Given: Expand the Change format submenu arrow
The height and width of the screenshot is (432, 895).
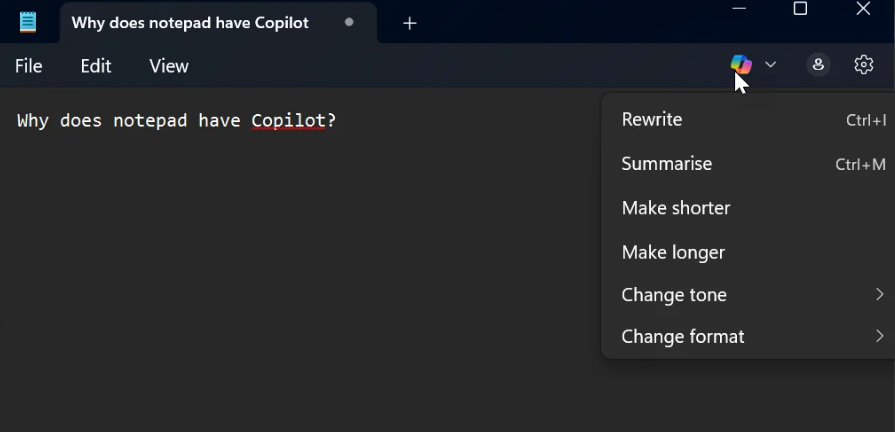Looking at the screenshot, I should coord(879,337).
